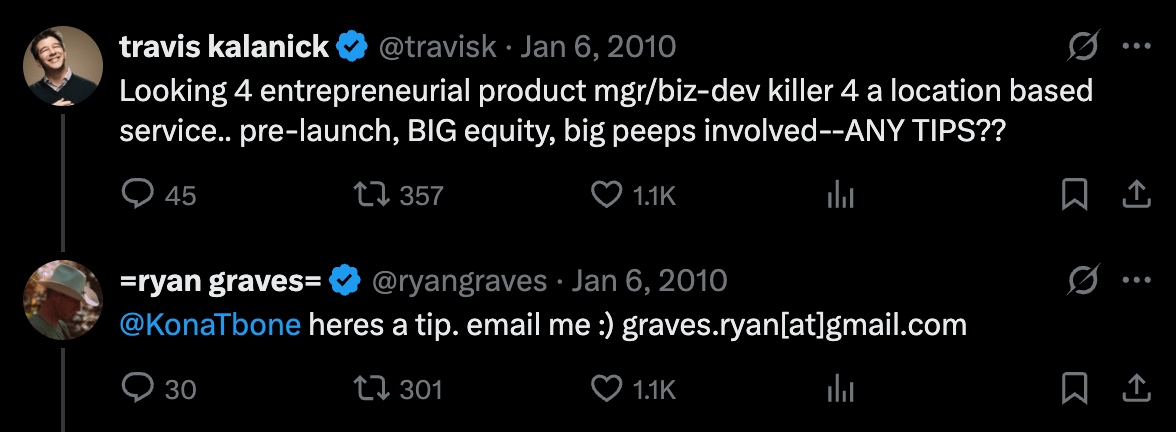View analytics for ryan graves' tweet

coord(840,388)
